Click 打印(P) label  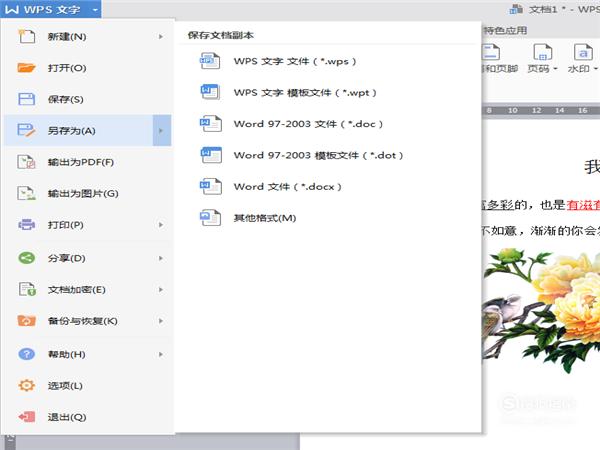(x=65, y=225)
